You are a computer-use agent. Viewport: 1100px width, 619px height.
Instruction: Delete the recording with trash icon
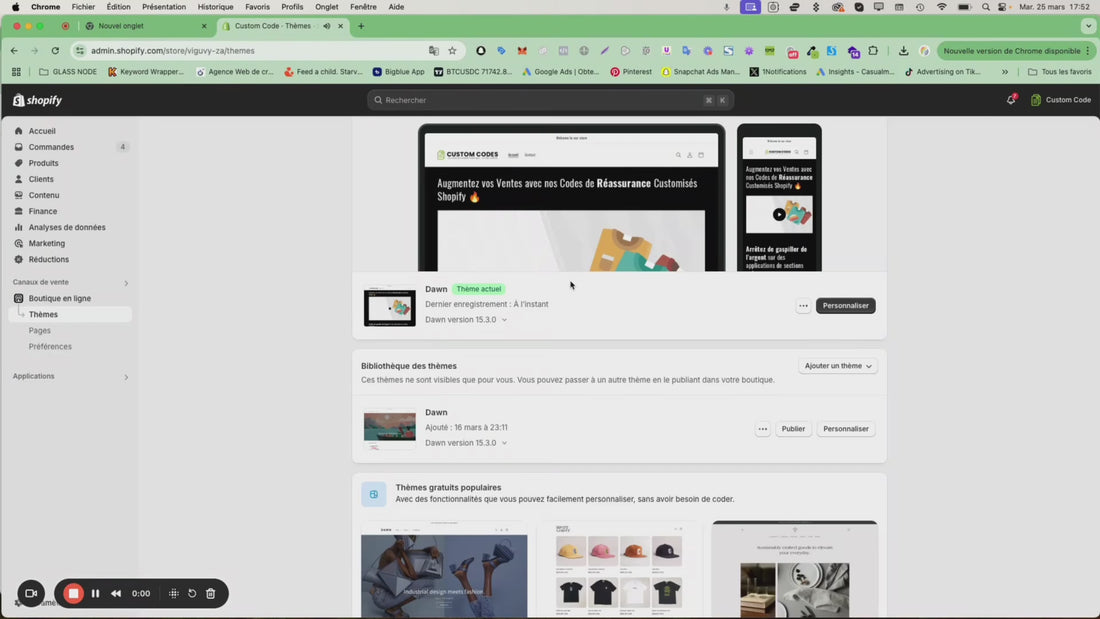click(x=210, y=593)
